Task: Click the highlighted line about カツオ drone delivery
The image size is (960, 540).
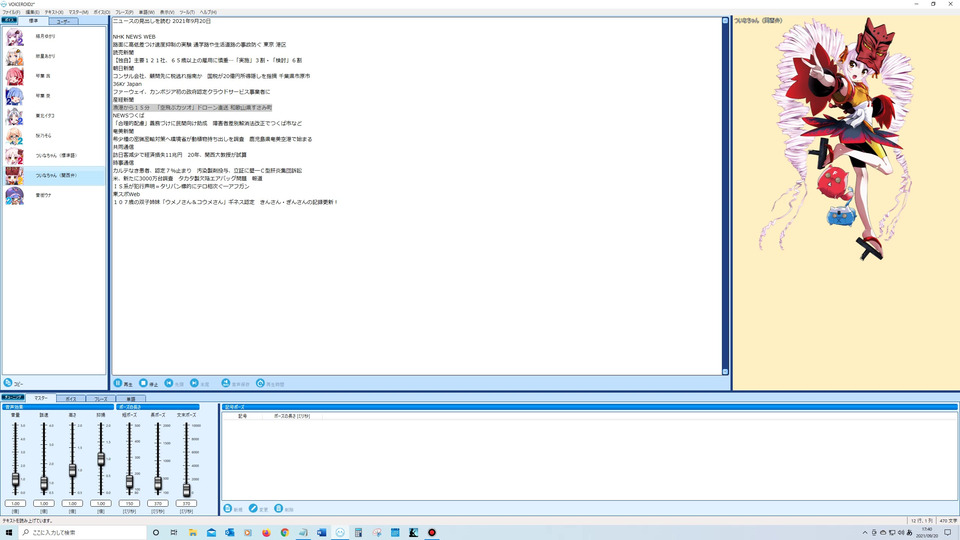Action: [x=192, y=108]
